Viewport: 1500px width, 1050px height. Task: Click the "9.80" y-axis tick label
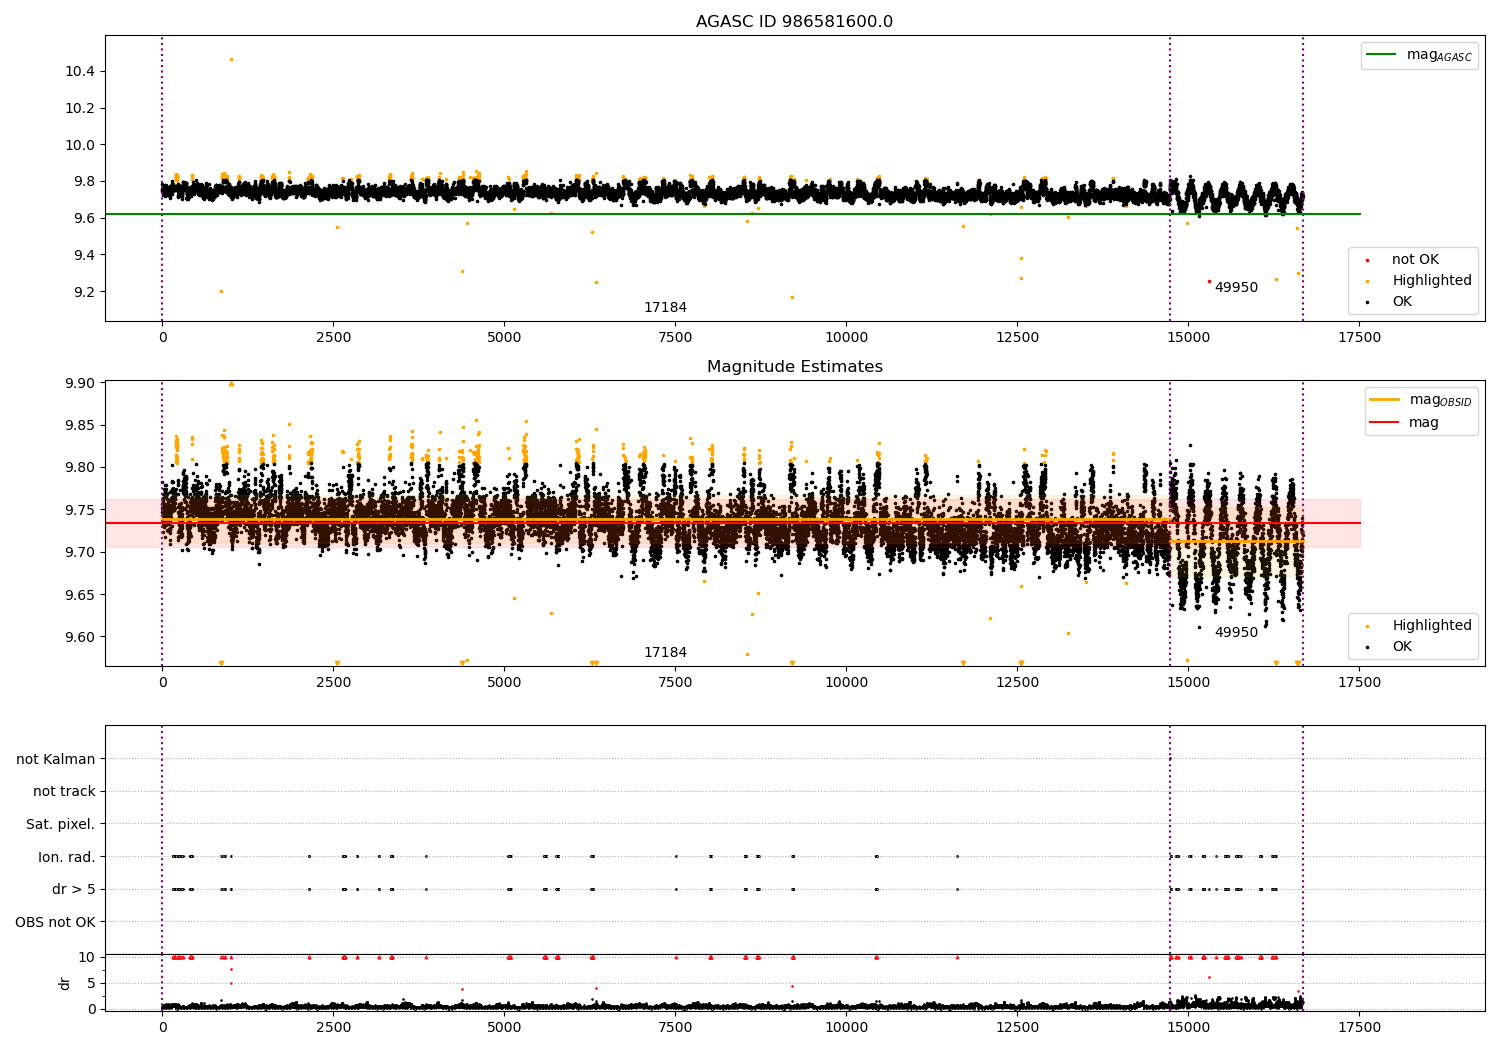80,468
